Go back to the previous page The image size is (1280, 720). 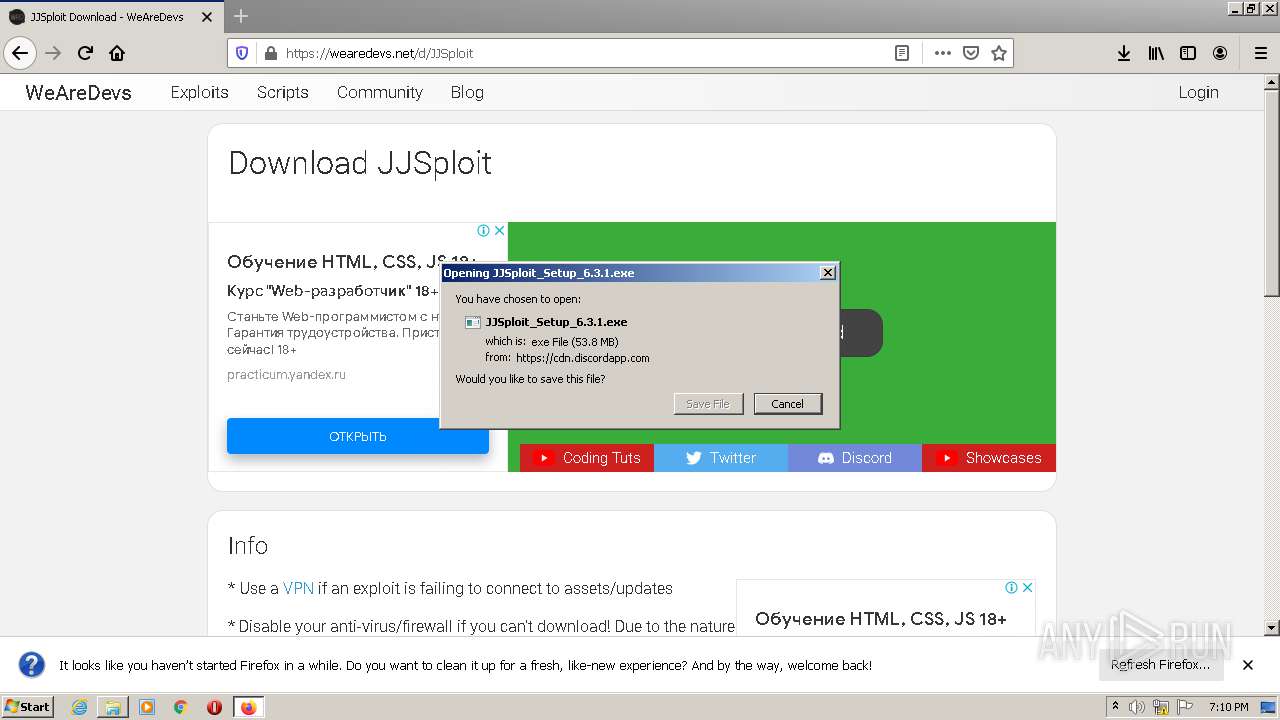tap(20, 53)
